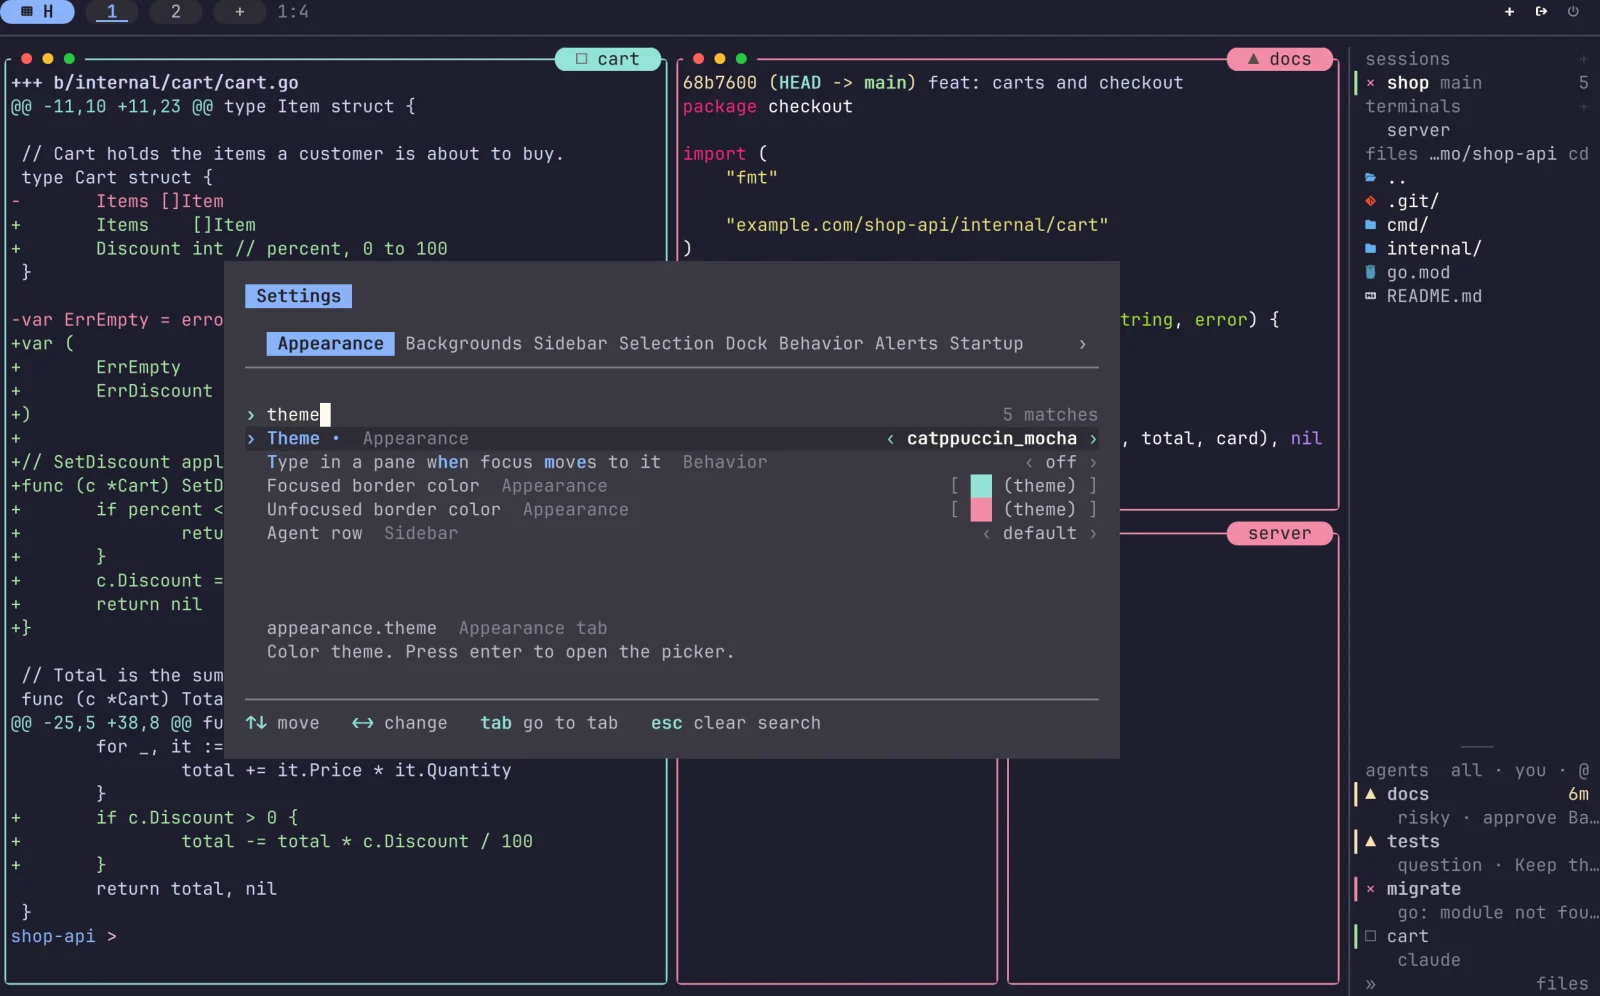1600x996 pixels.
Task: Click the cart pane title label
Action: [609, 59]
